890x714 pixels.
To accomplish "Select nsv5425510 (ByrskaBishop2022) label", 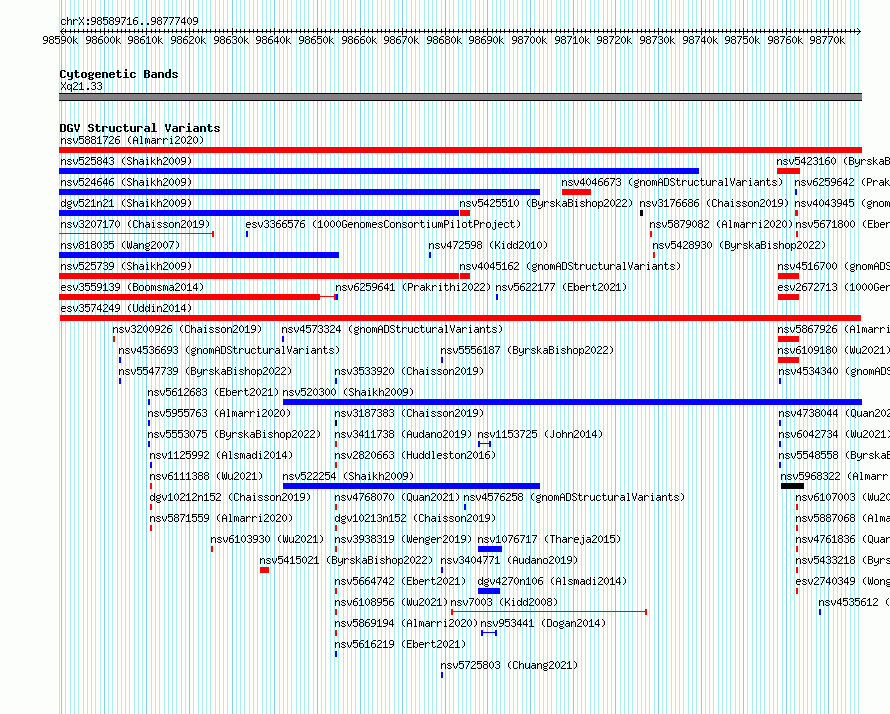I will click(x=546, y=203).
